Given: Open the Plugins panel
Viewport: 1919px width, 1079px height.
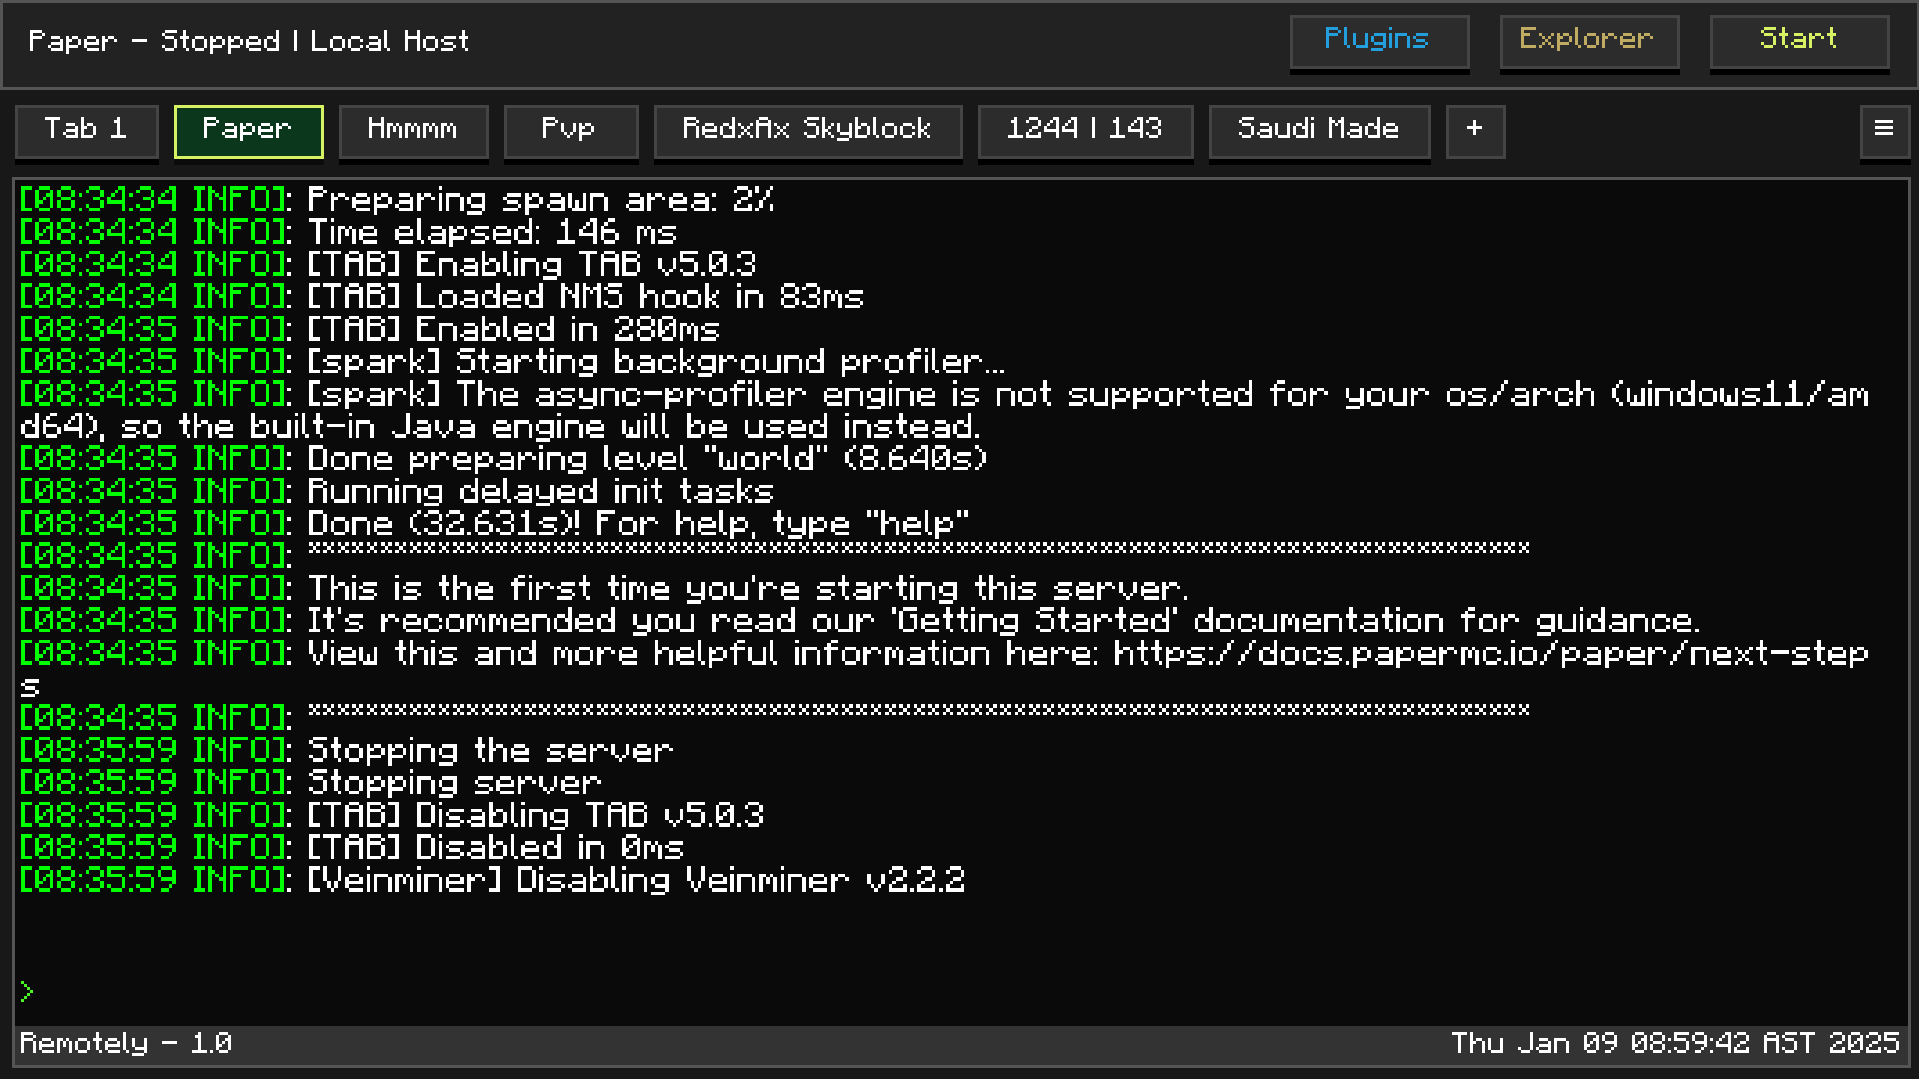Looking at the screenshot, I should coord(1379,42).
